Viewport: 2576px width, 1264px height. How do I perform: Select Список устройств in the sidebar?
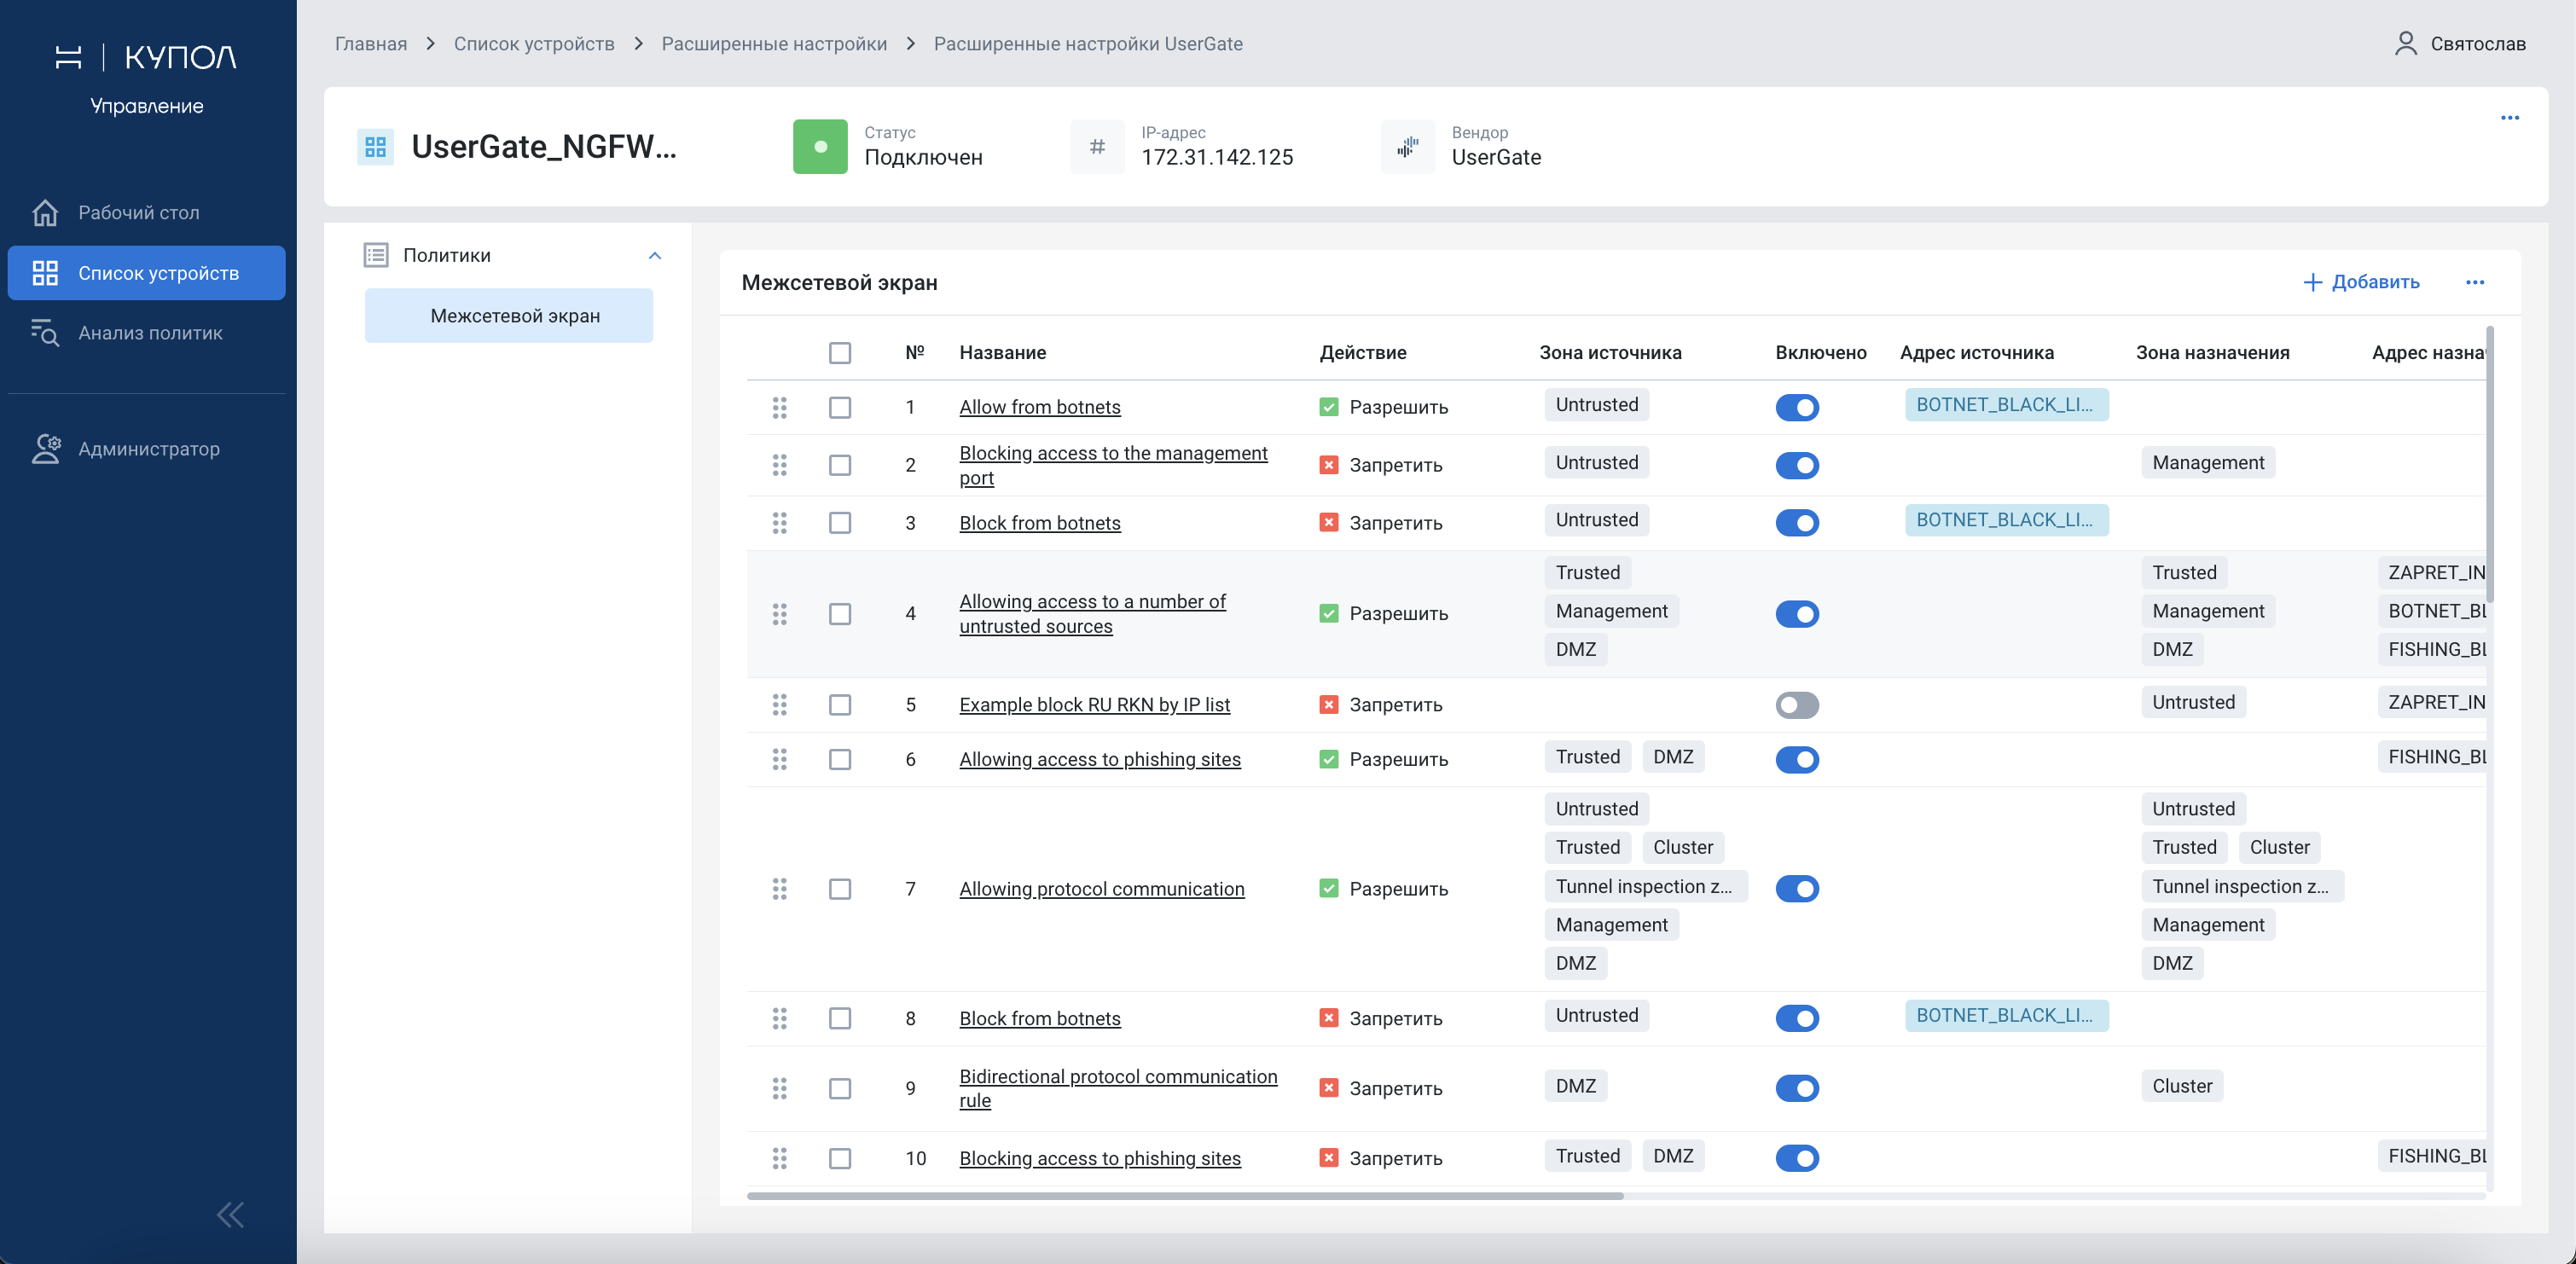[147, 272]
